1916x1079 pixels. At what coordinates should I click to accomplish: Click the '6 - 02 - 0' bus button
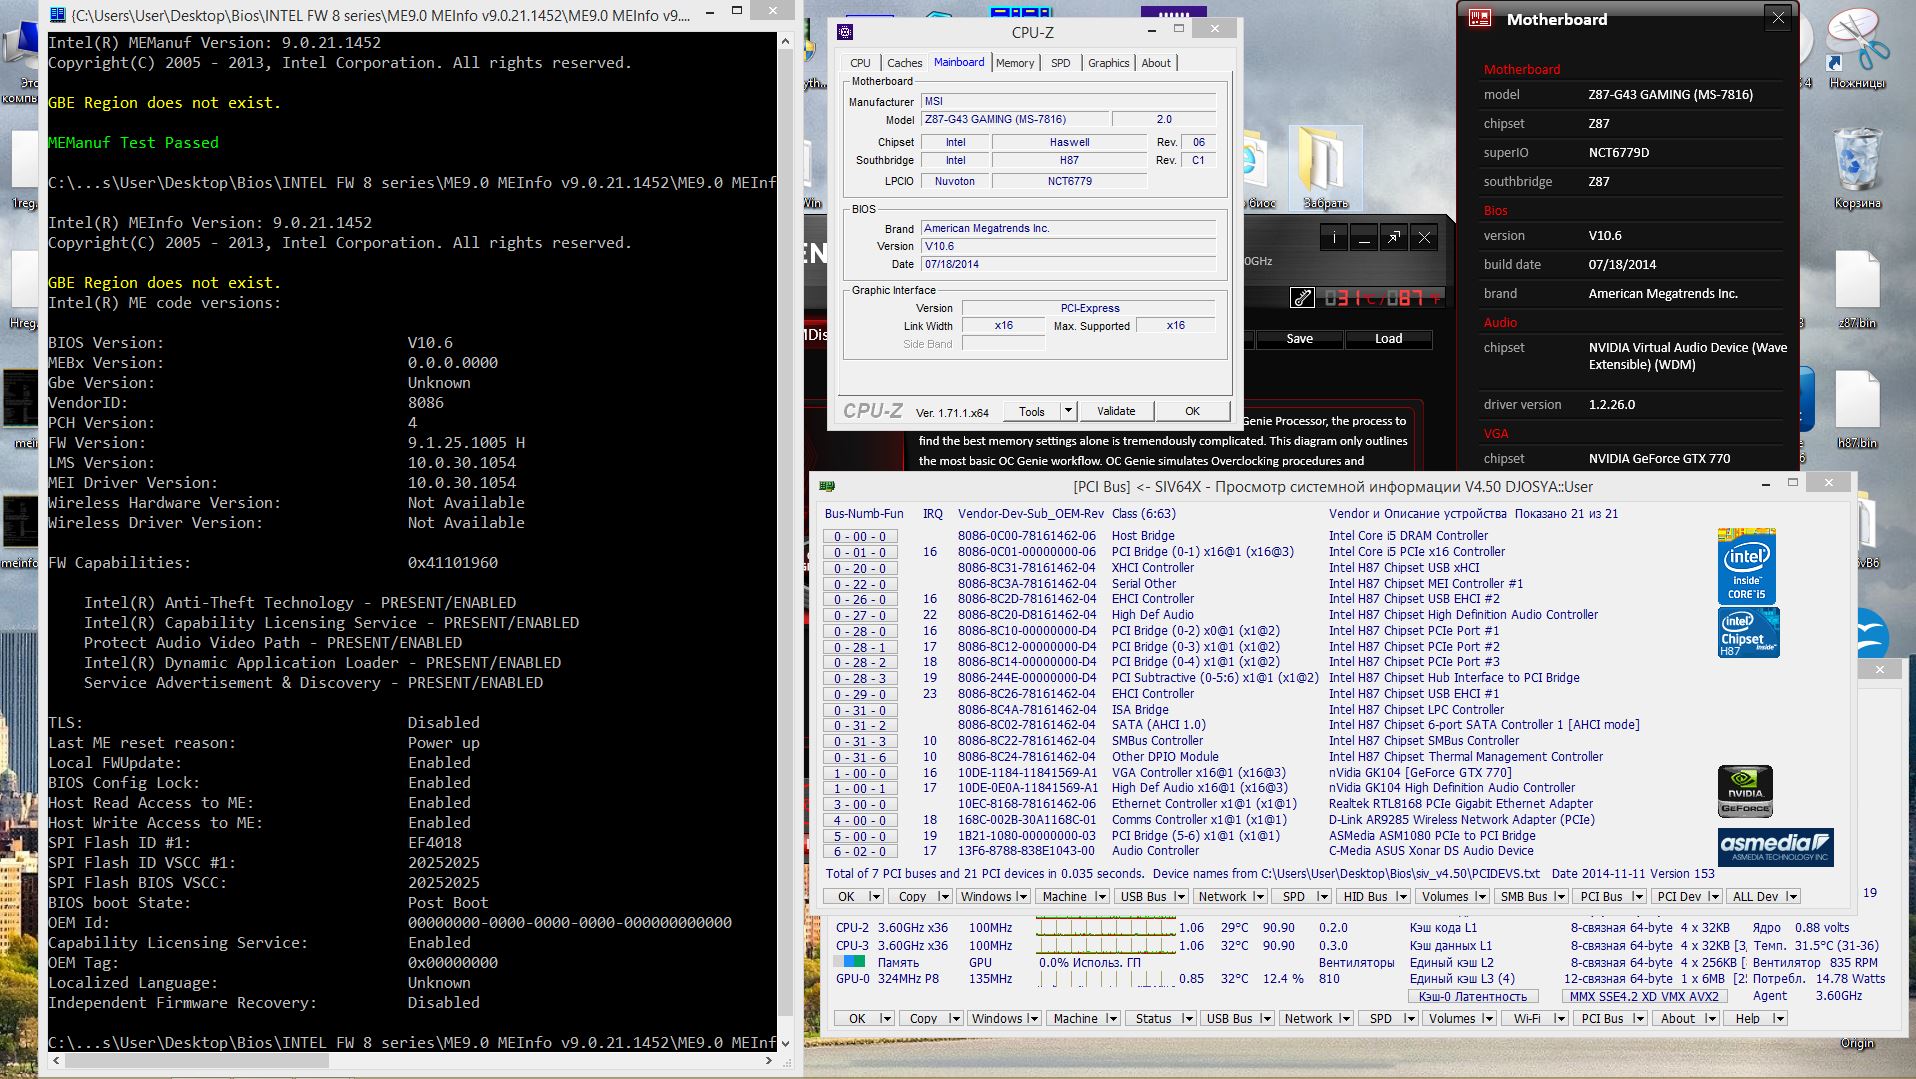tap(860, 852)
